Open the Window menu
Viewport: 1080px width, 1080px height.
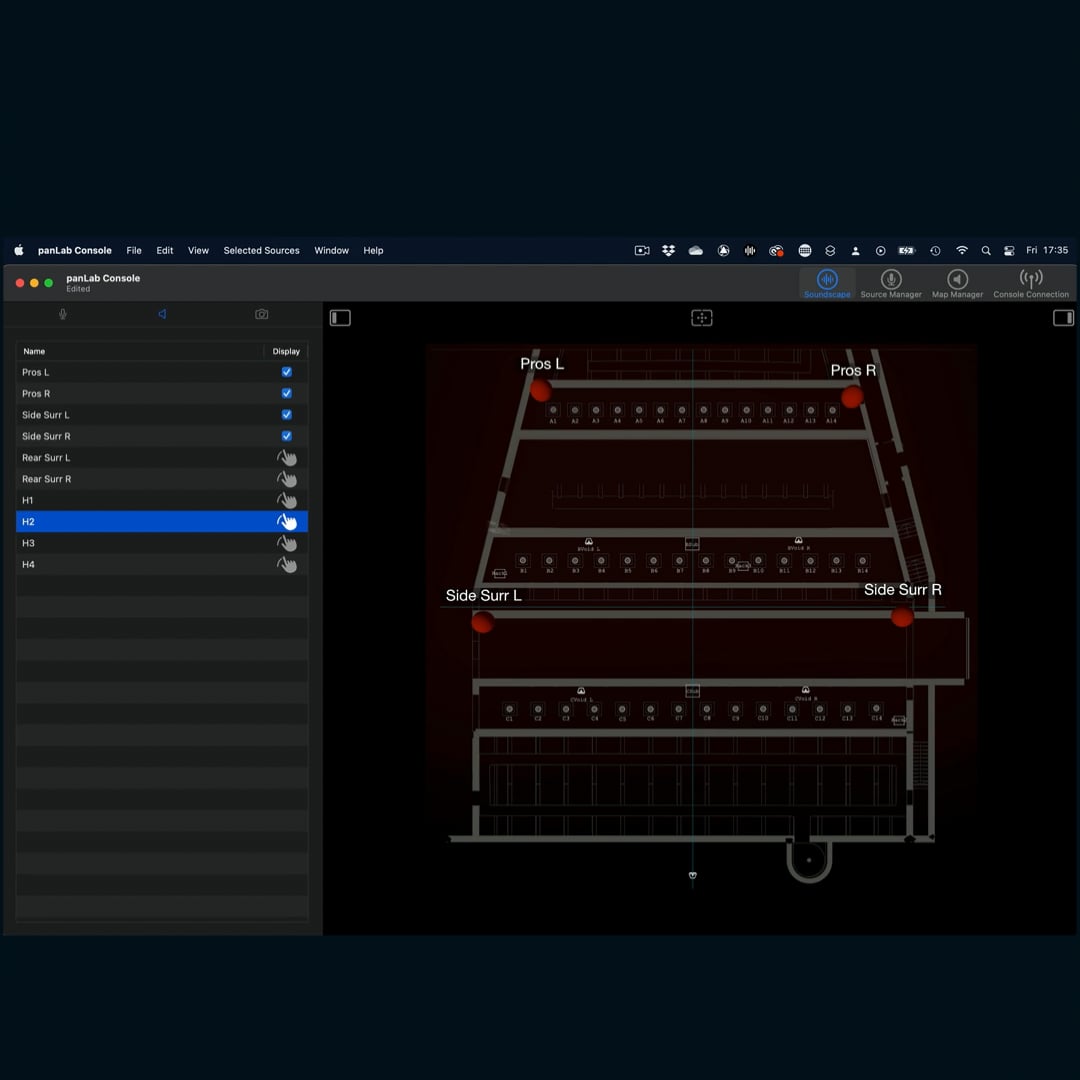[x=331, y=251]
